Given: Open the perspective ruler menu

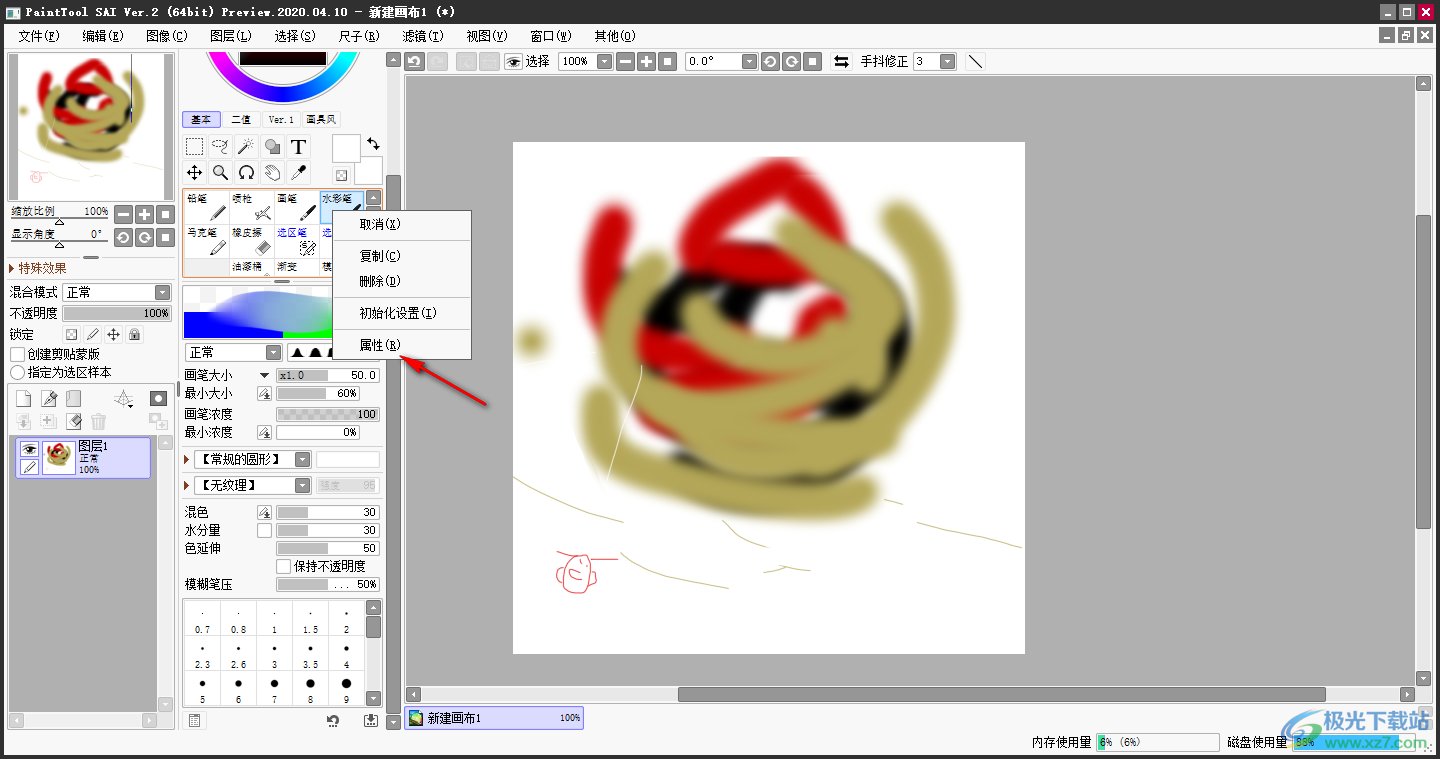Looking at the screenshot, I should [x=124, y=398].
